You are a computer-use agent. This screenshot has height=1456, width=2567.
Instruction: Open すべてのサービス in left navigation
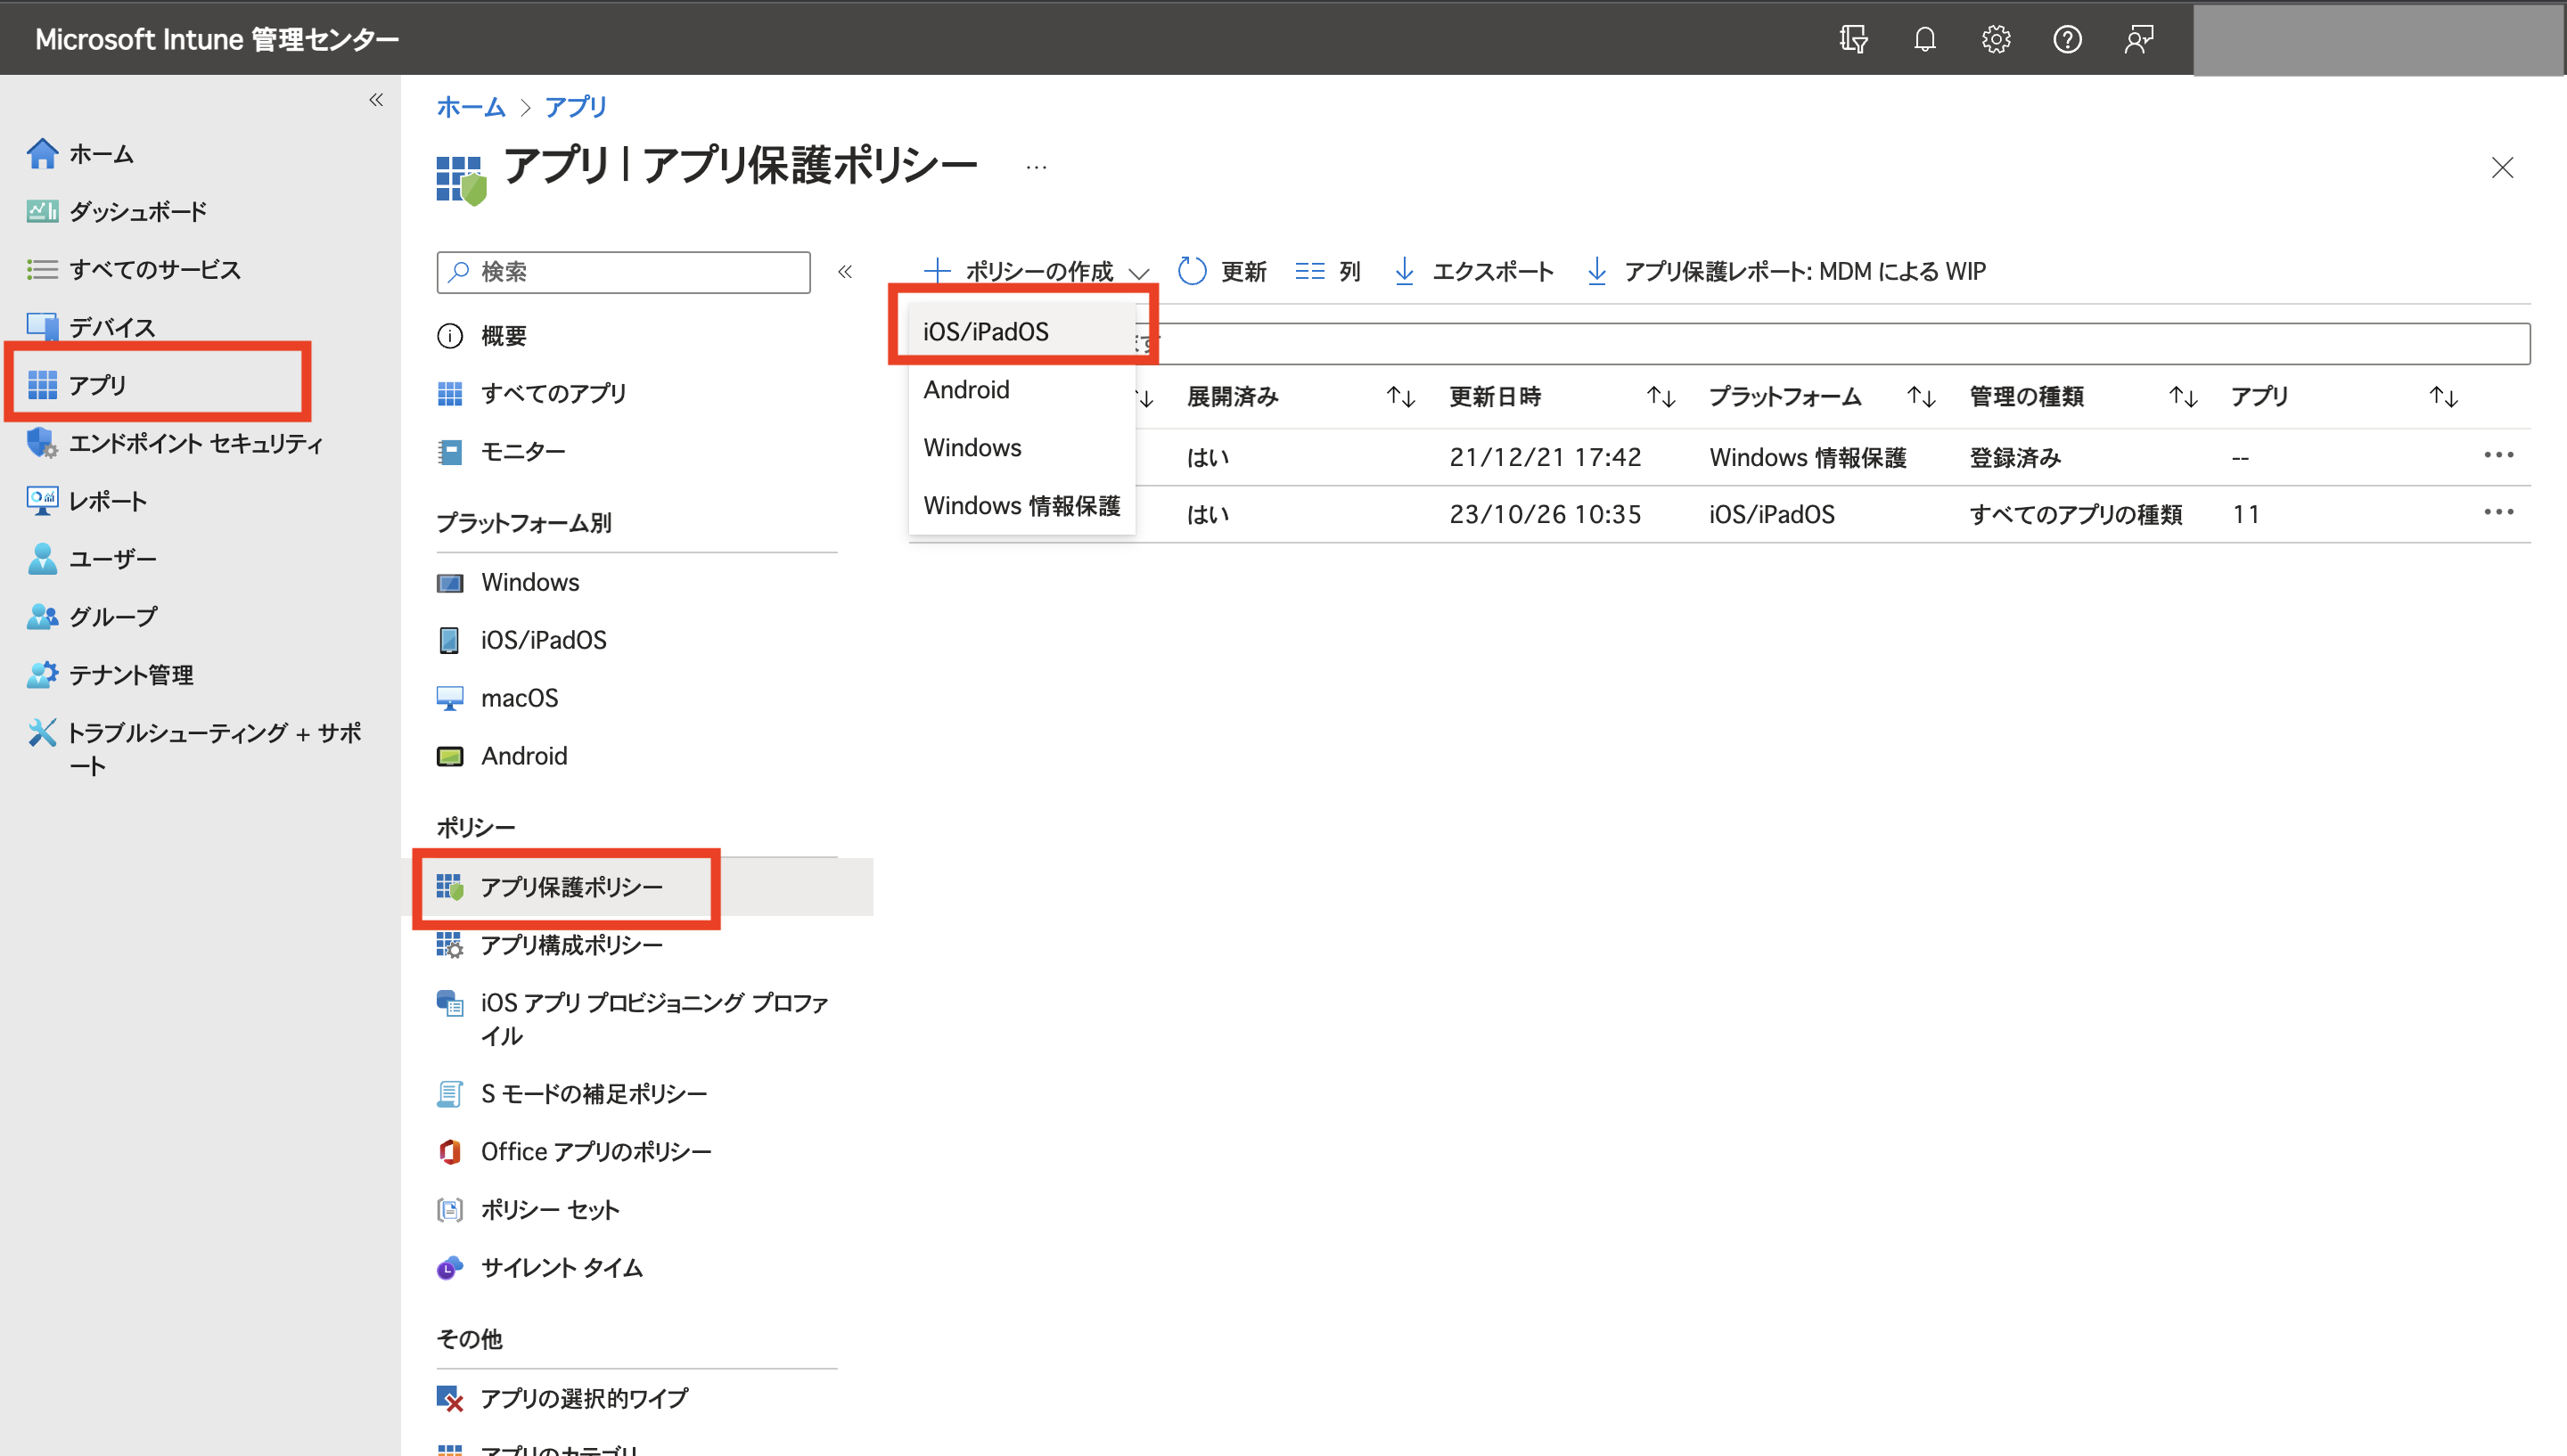point(133,270)
